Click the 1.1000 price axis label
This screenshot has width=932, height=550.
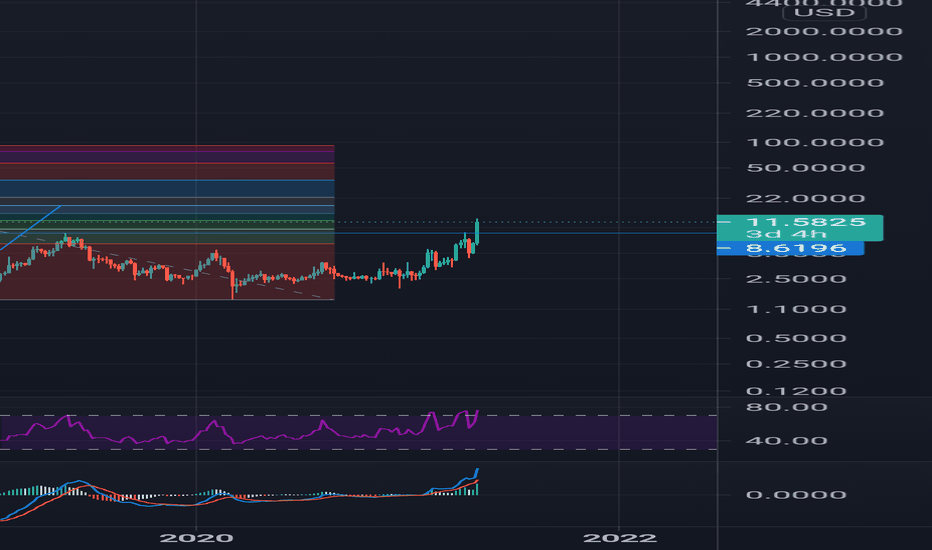[796, 309]
